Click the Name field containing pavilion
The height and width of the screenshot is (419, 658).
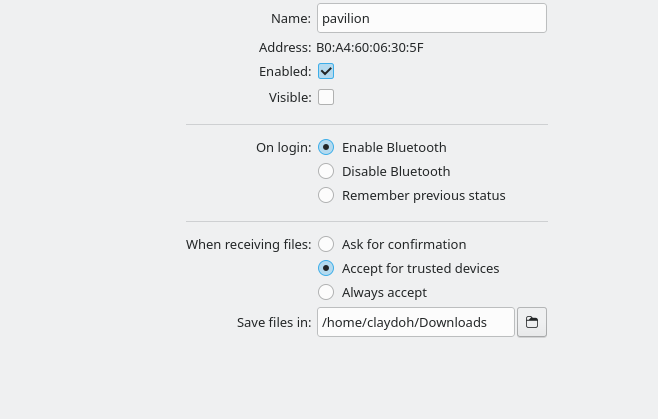[x=431, y=18]
